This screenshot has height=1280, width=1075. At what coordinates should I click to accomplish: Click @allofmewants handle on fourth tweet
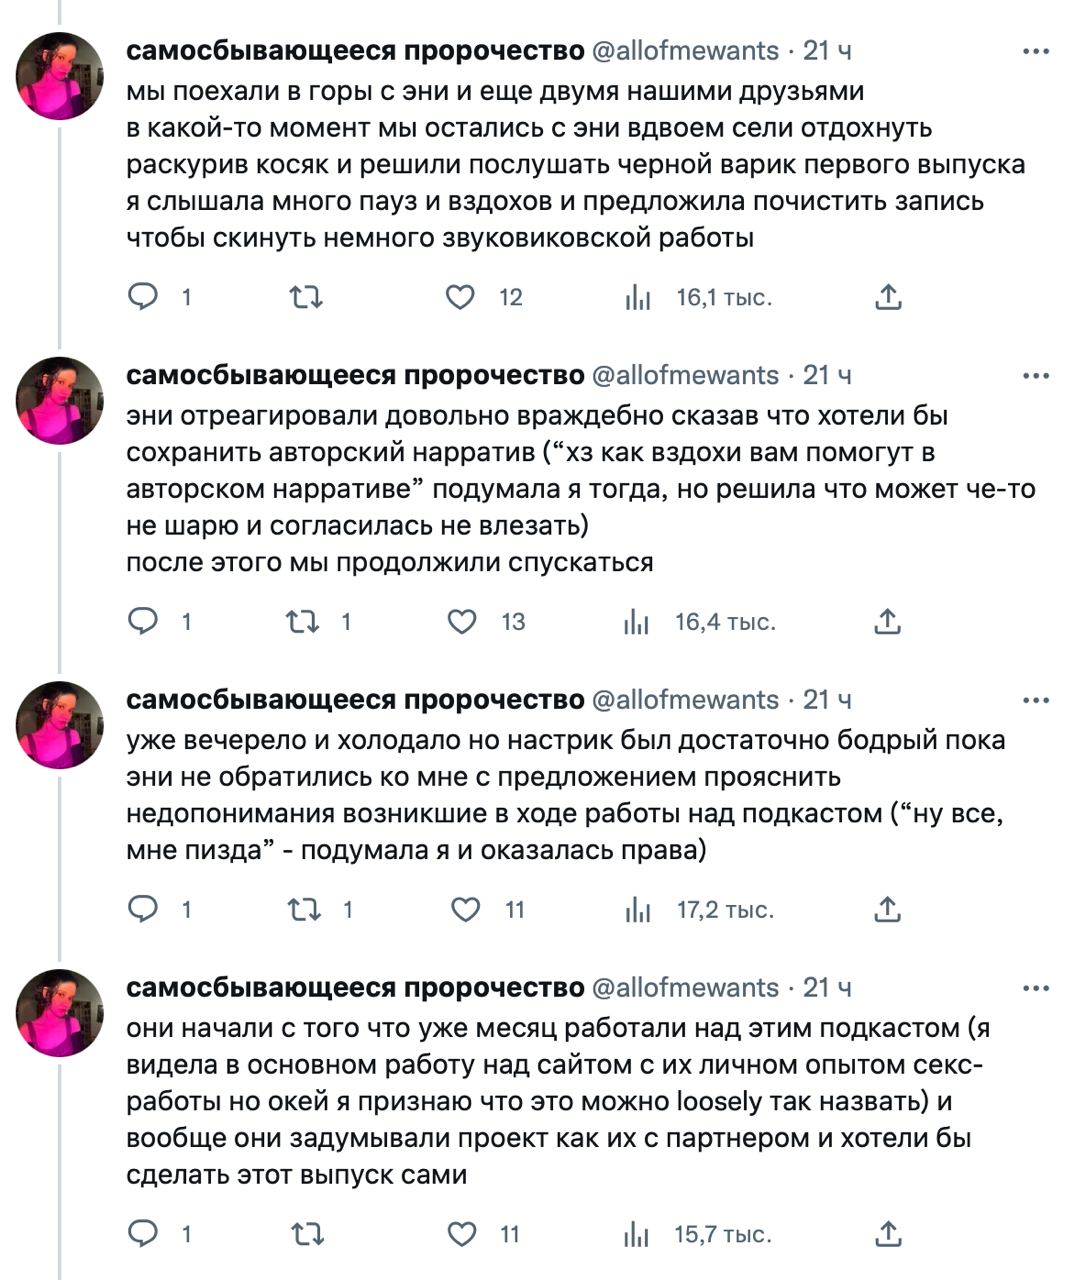point(686,987)
